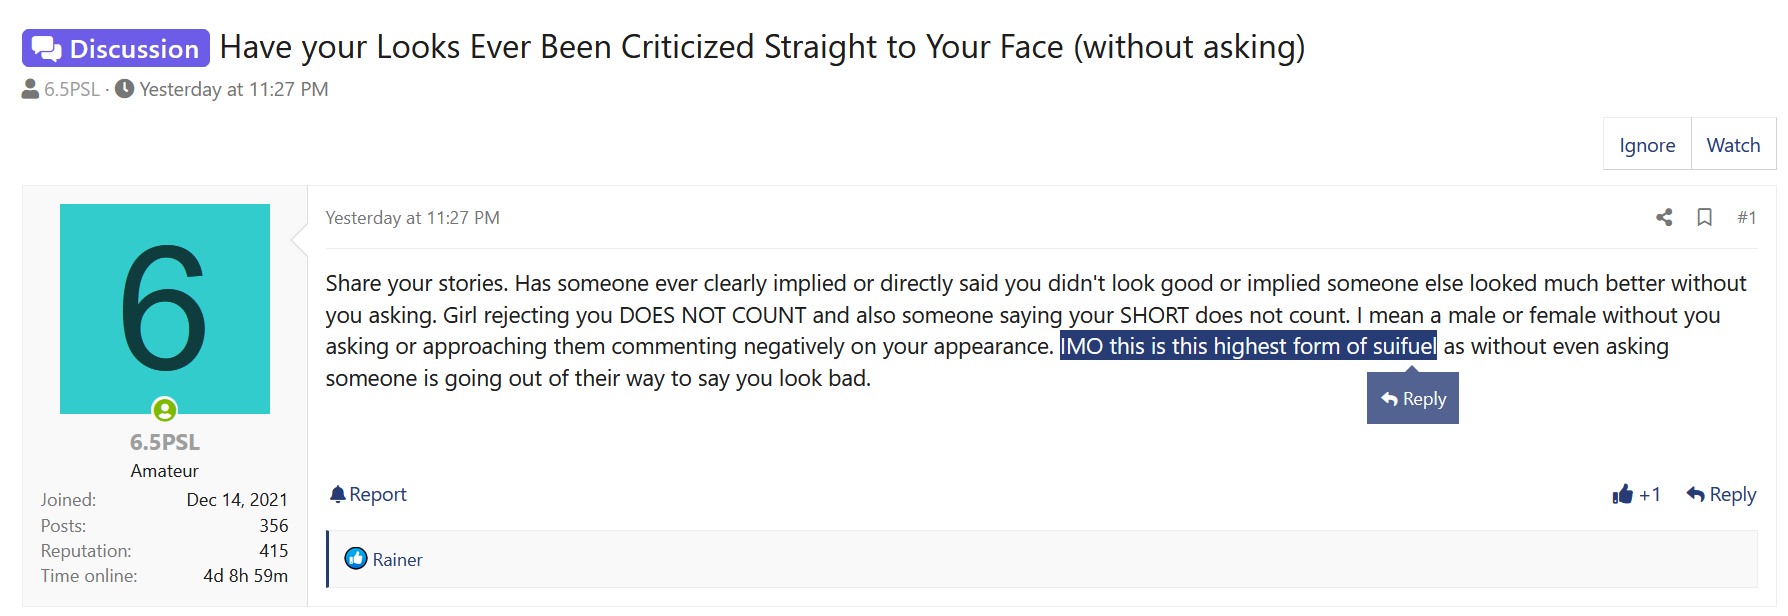Click the #1 post permalink
The width and height of the screenshot is (1788, 616).
(1746, 217)
